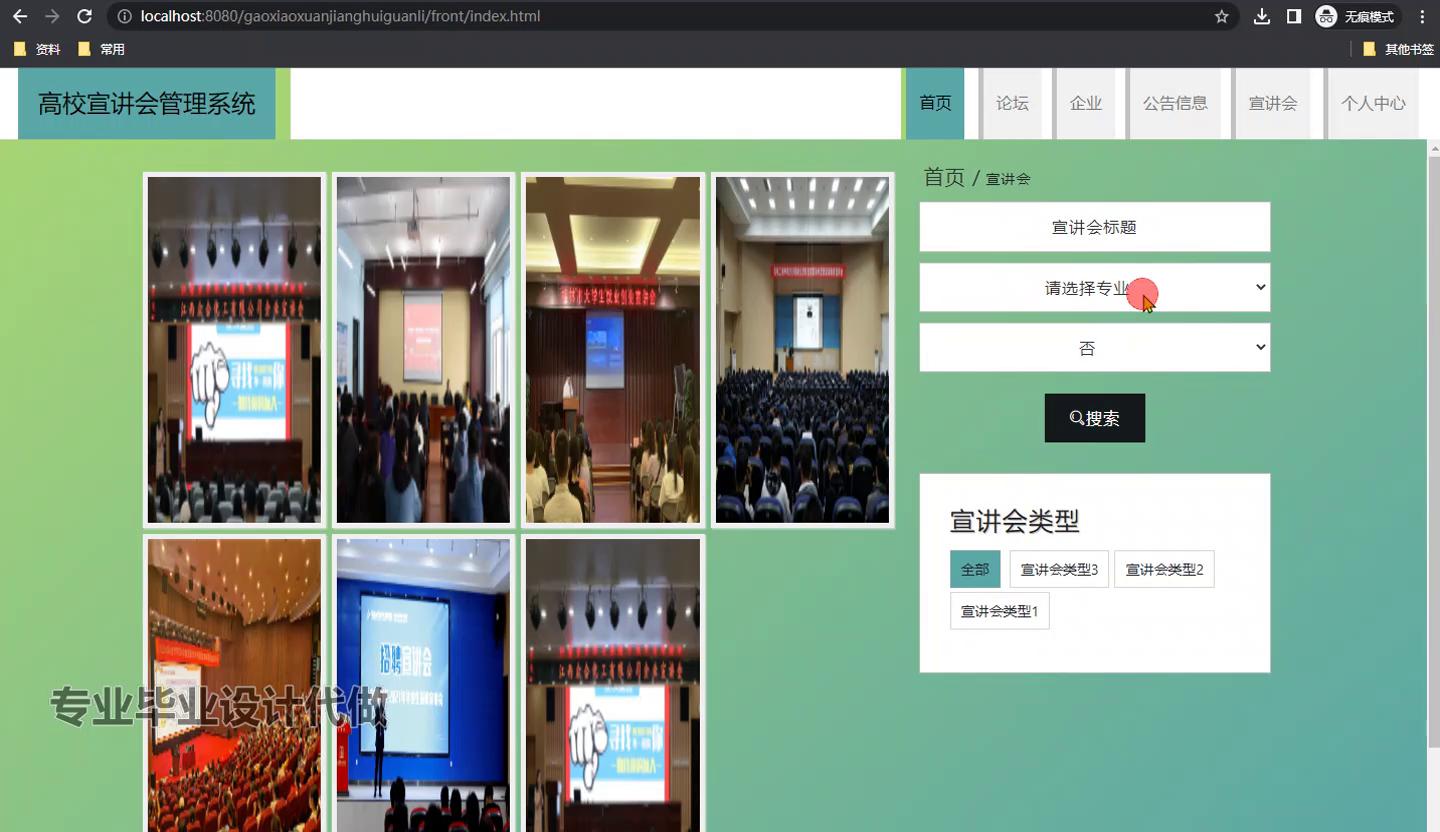Filter by 宣讲会类型2
This screenshot has width=1440, height=832.
(x=1164, y=569)
